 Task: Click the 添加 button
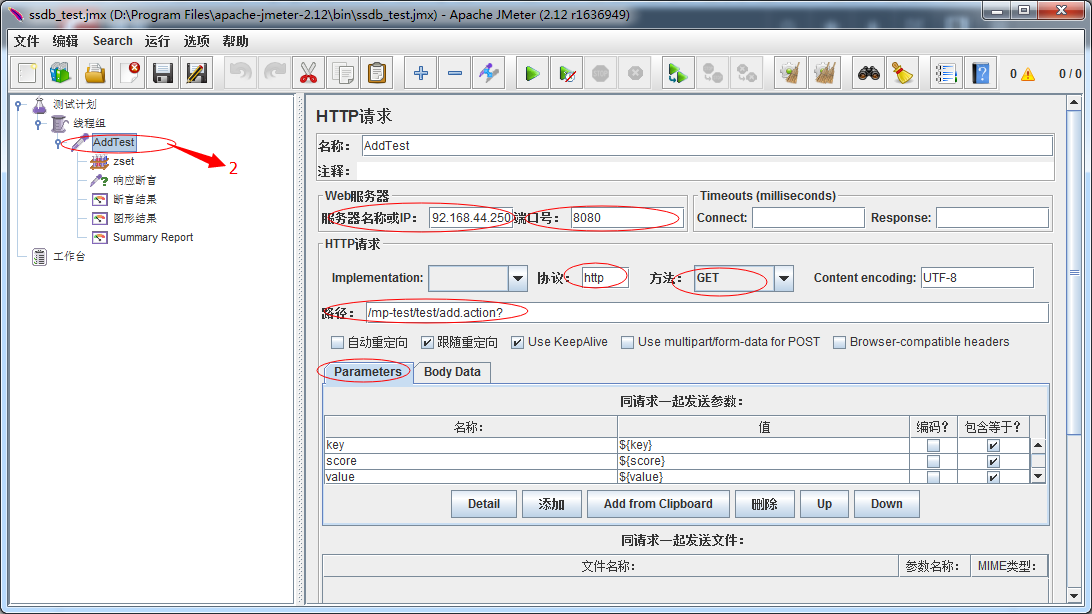[552, 504]
